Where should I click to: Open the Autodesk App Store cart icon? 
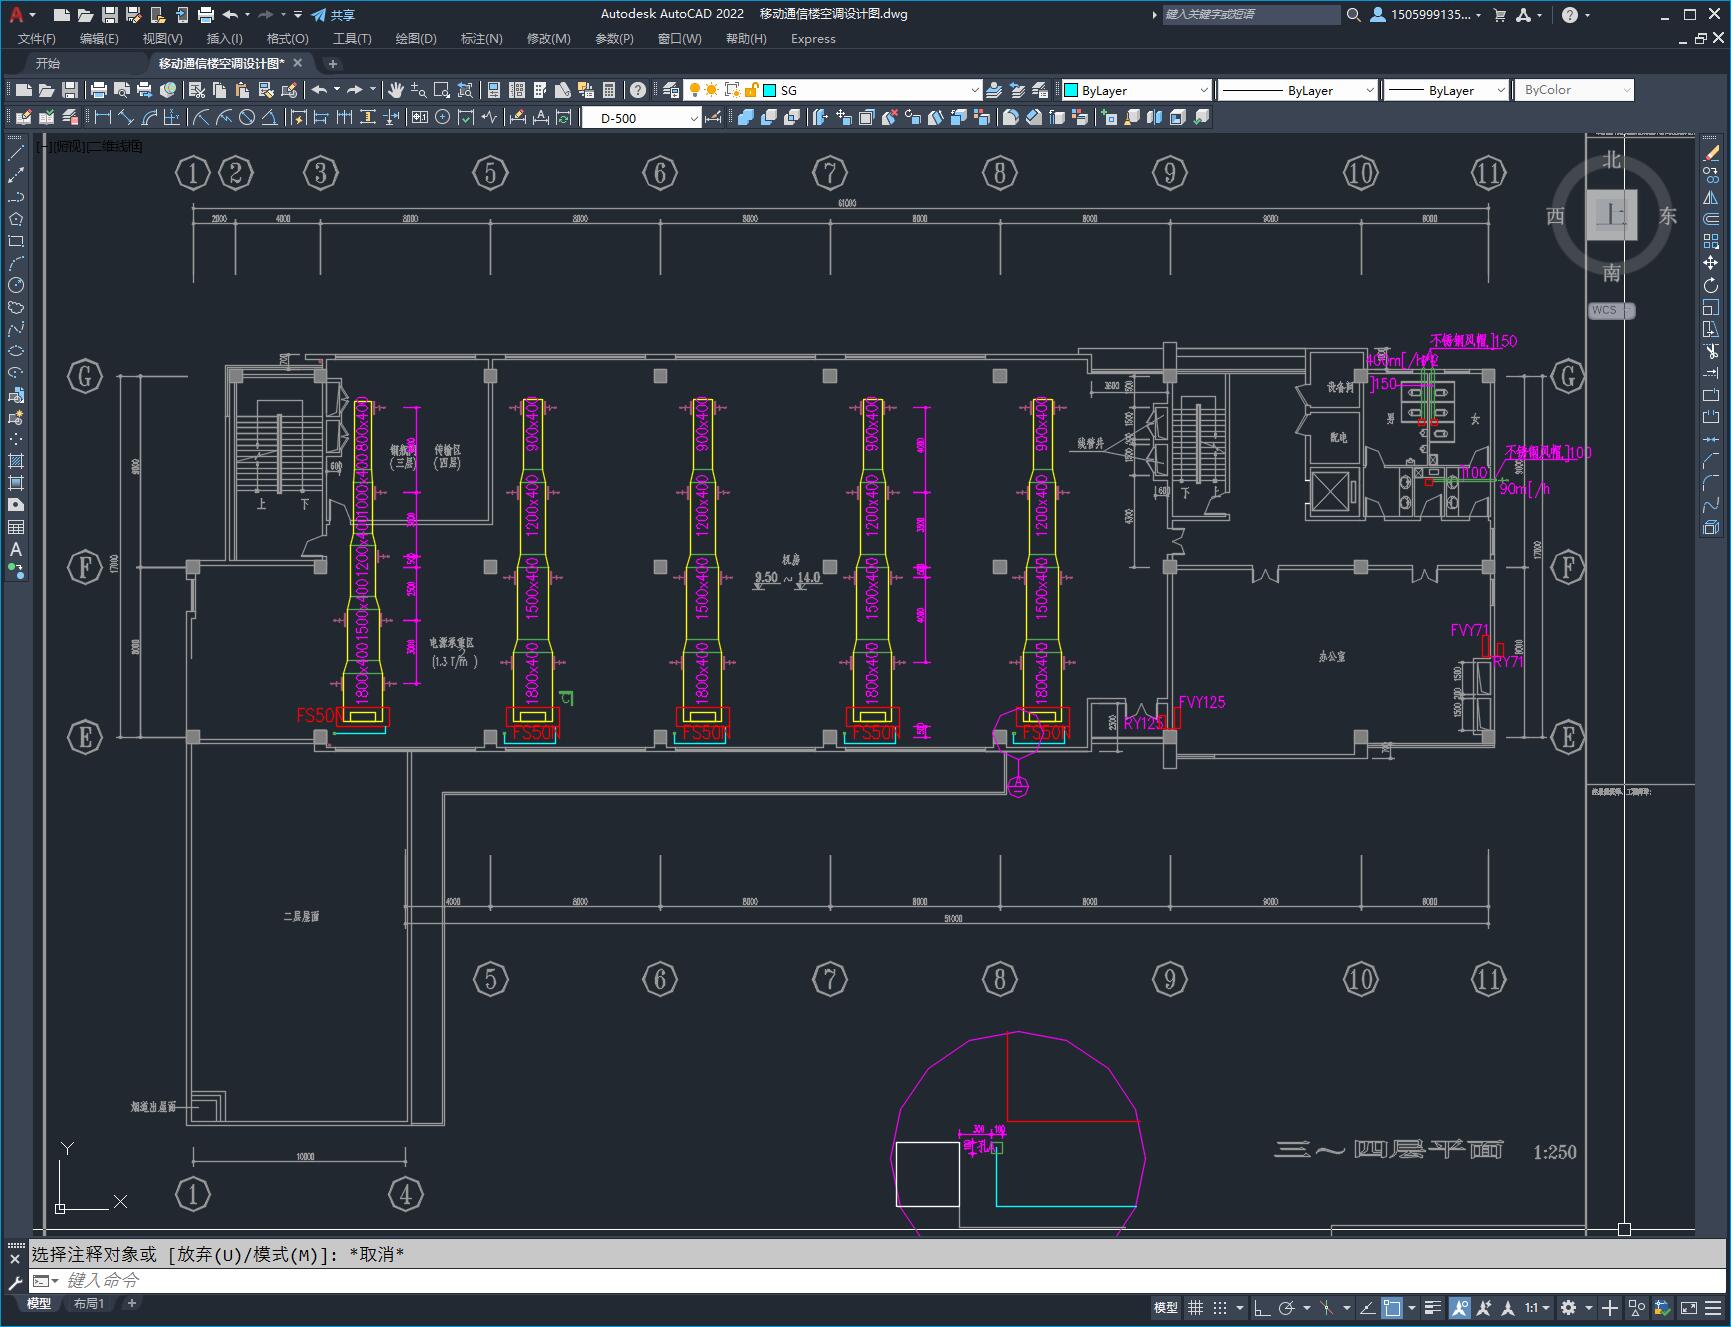[1499, 14]
